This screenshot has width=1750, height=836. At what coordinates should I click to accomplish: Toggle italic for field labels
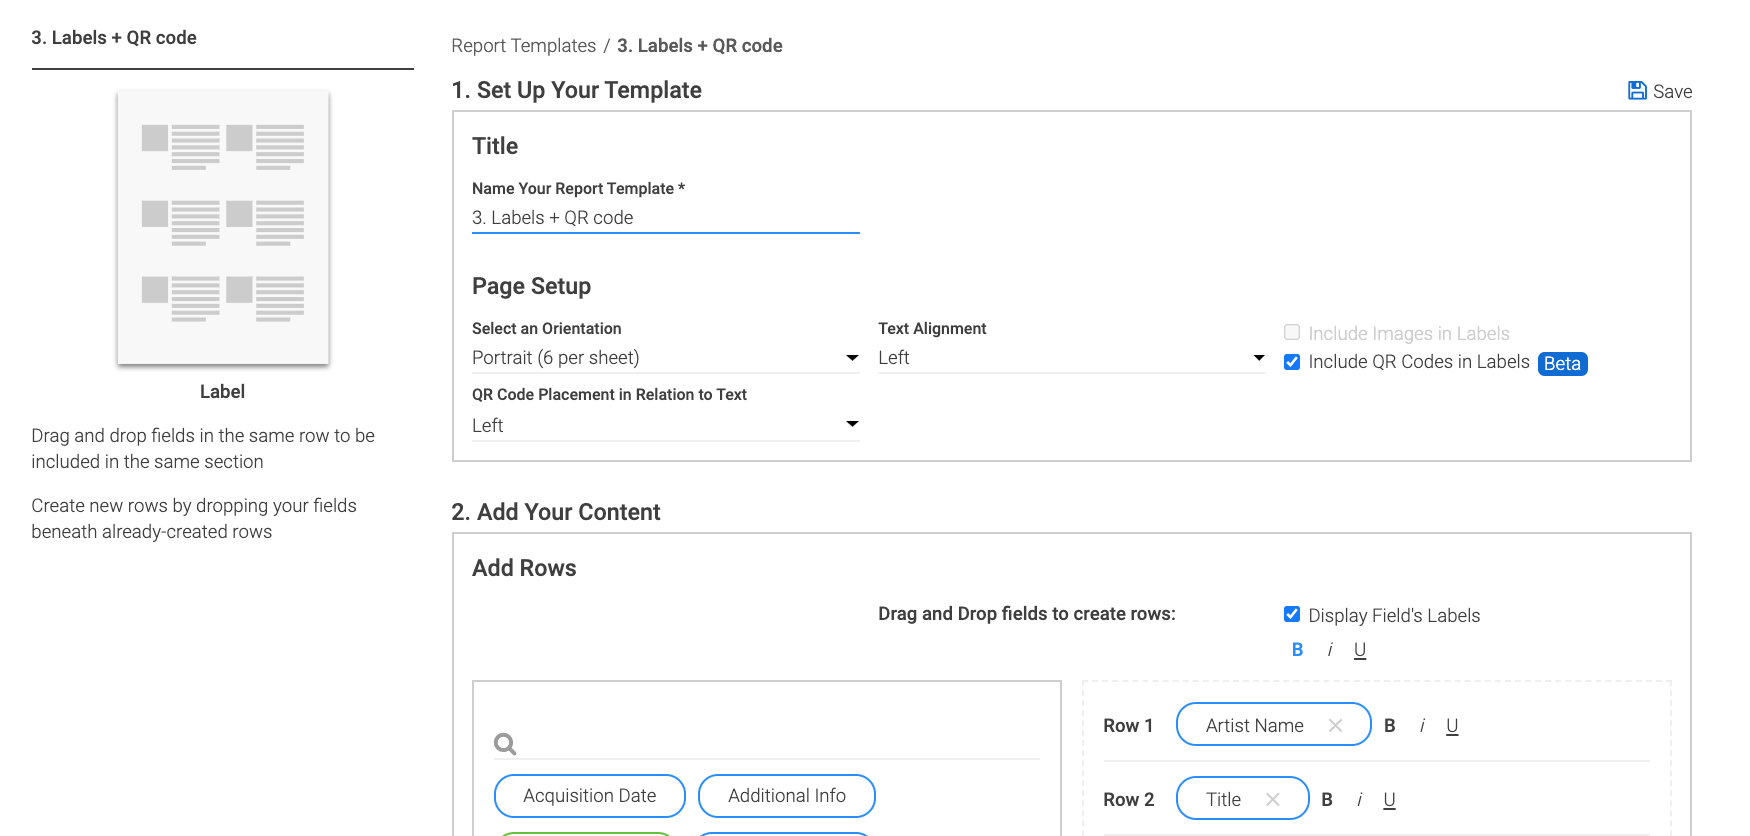(x=1329, y=650)
